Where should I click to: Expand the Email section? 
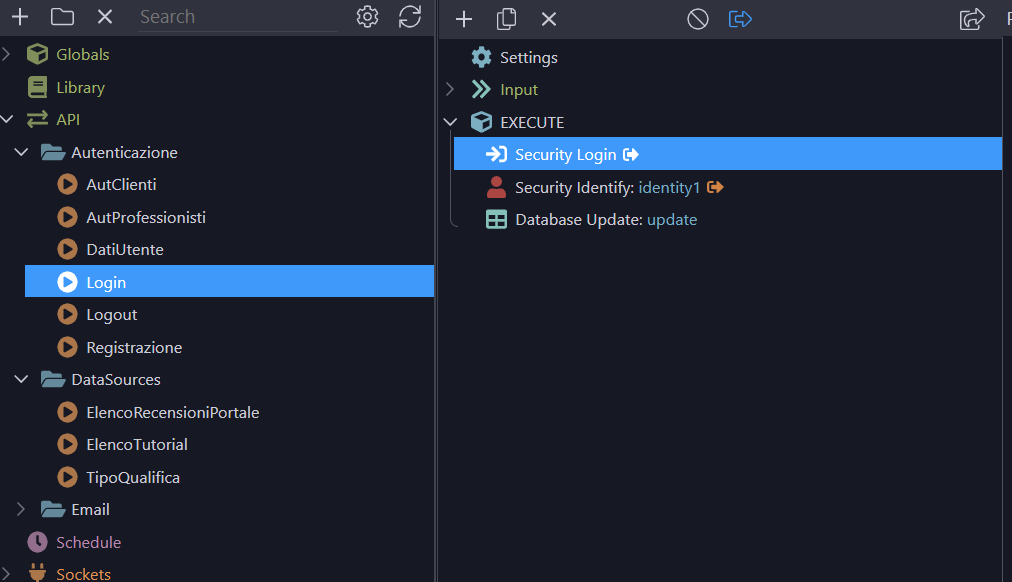click(18, 509)
